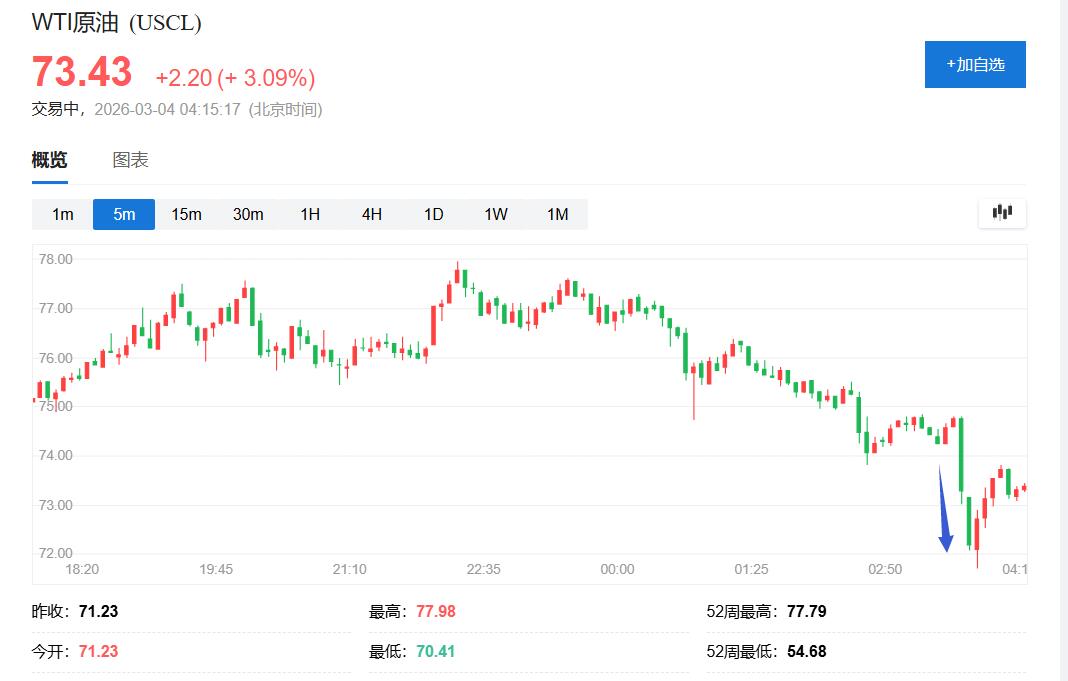Click the 交易中 trading status label
The width and height of the screenshot is (1068, 681).
pos(54,109)
